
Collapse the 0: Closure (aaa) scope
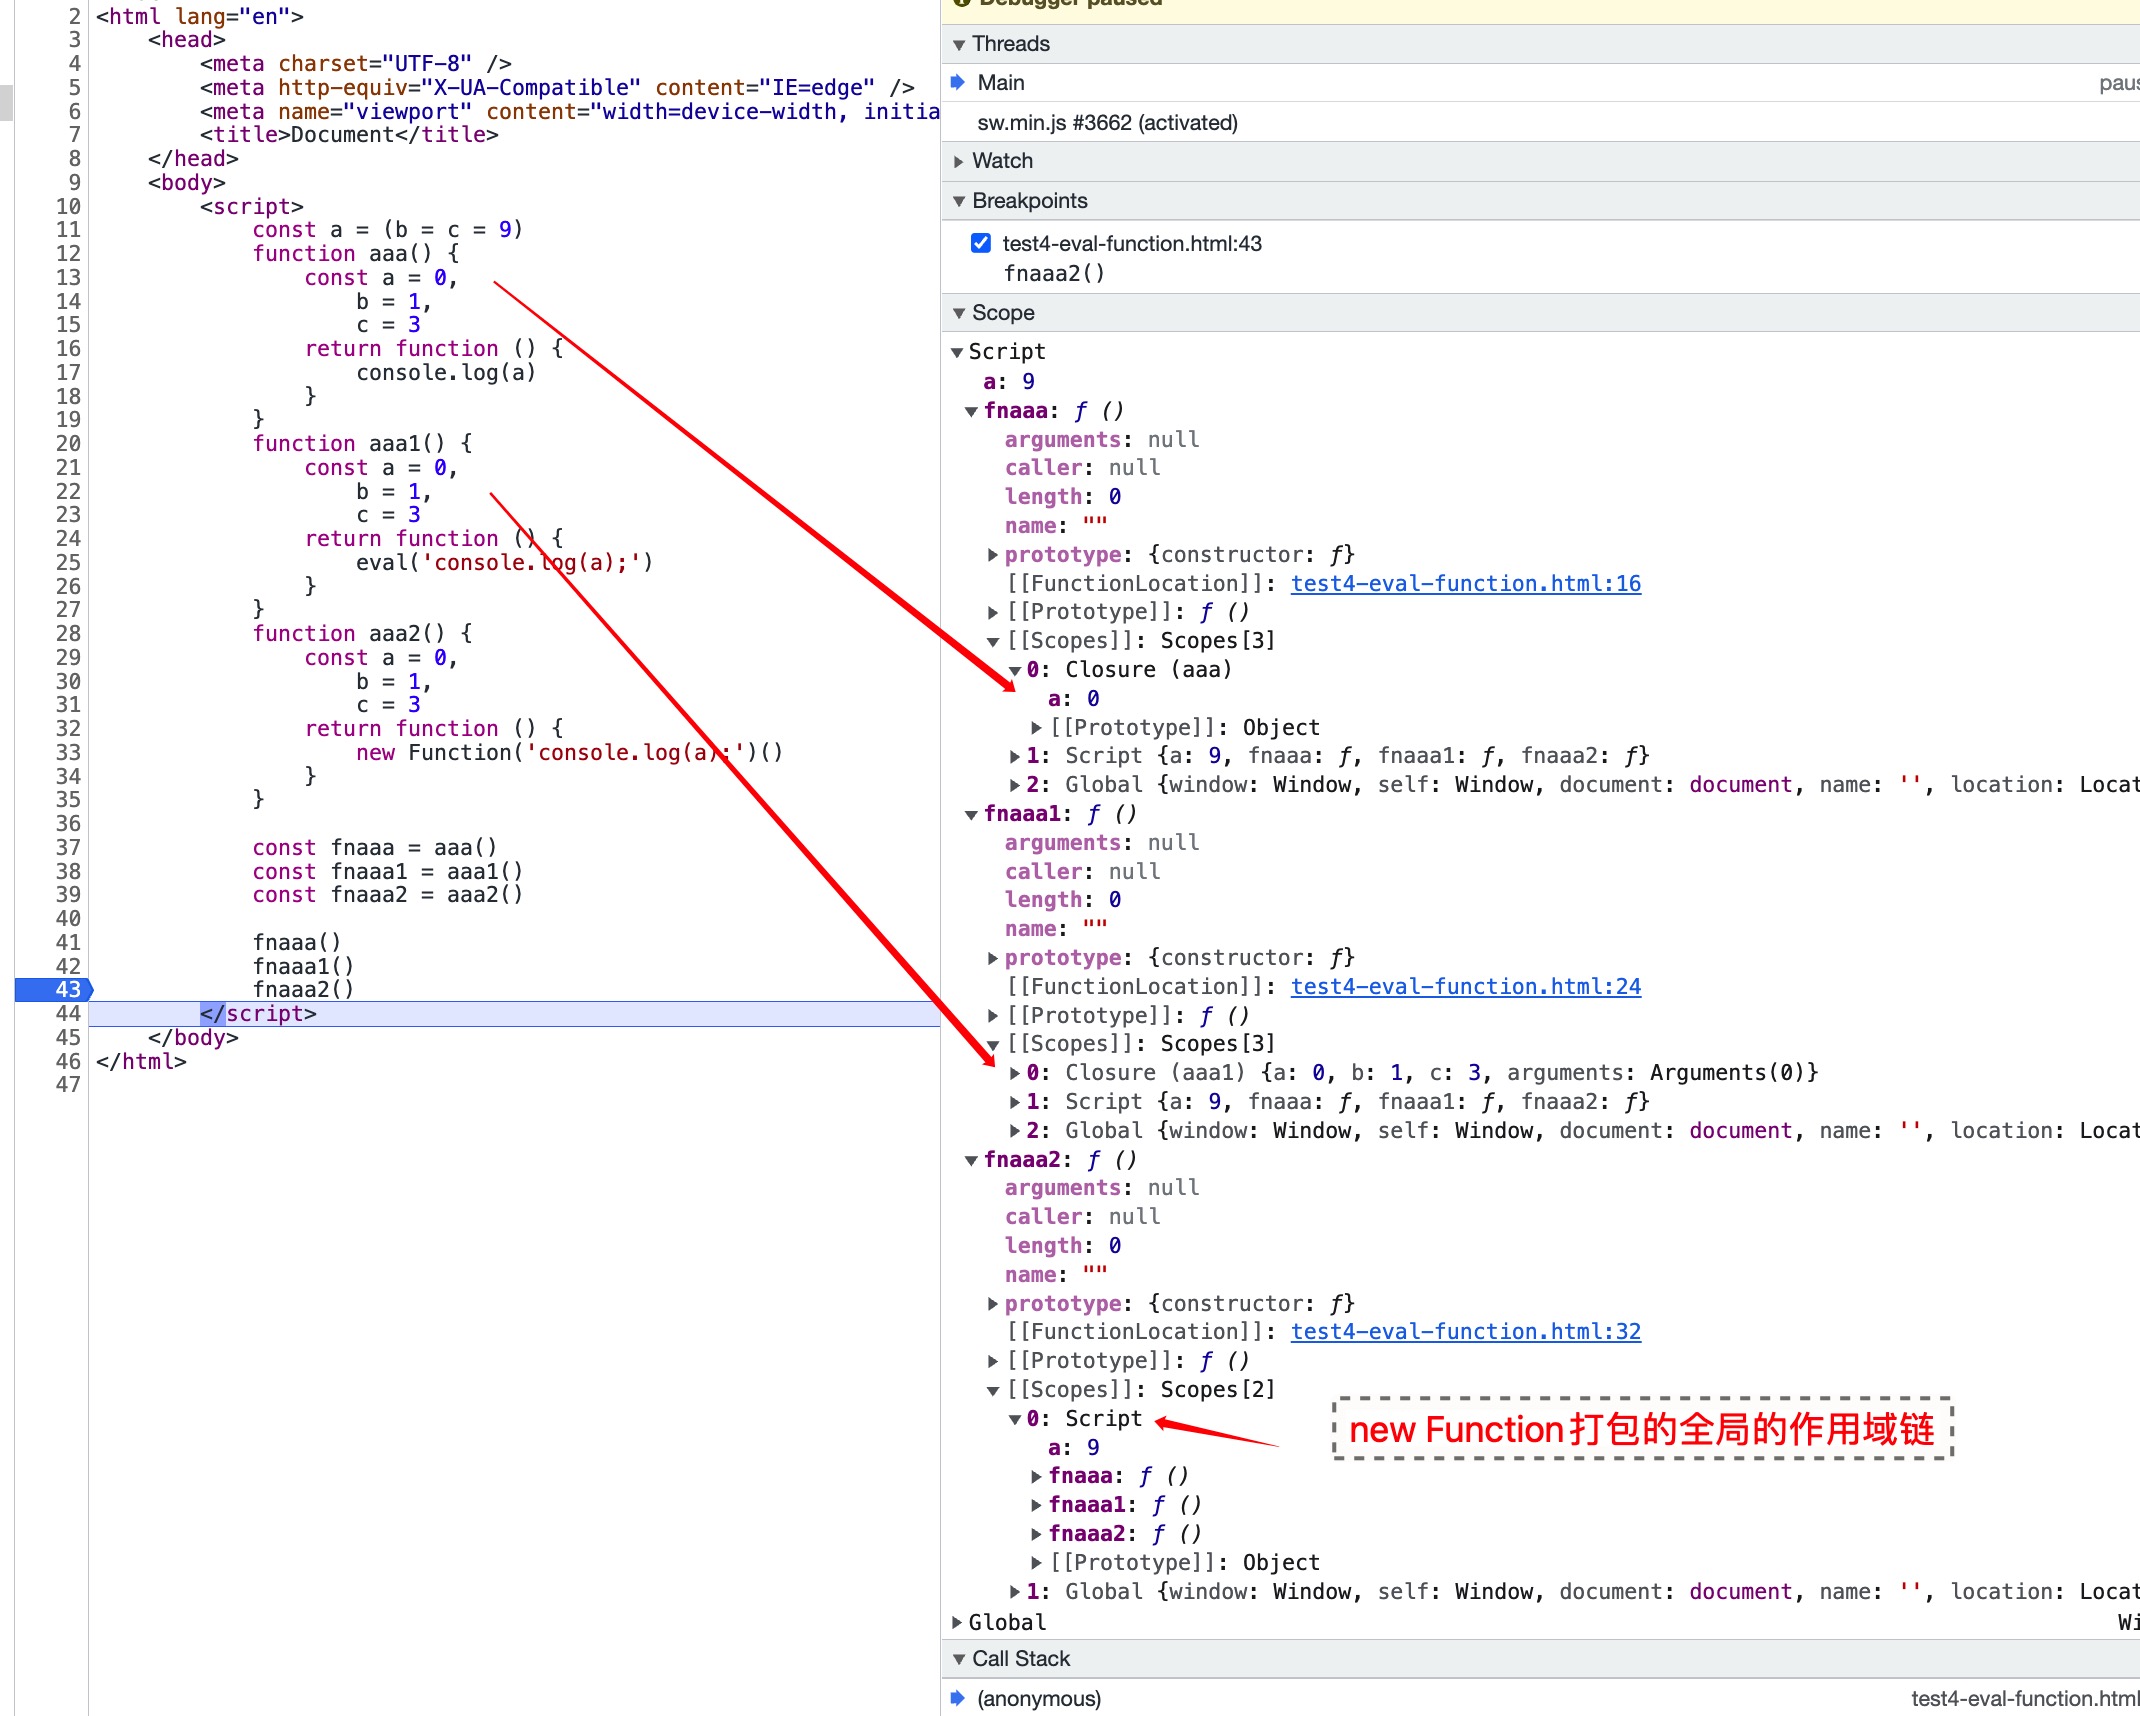(1015, 670)
